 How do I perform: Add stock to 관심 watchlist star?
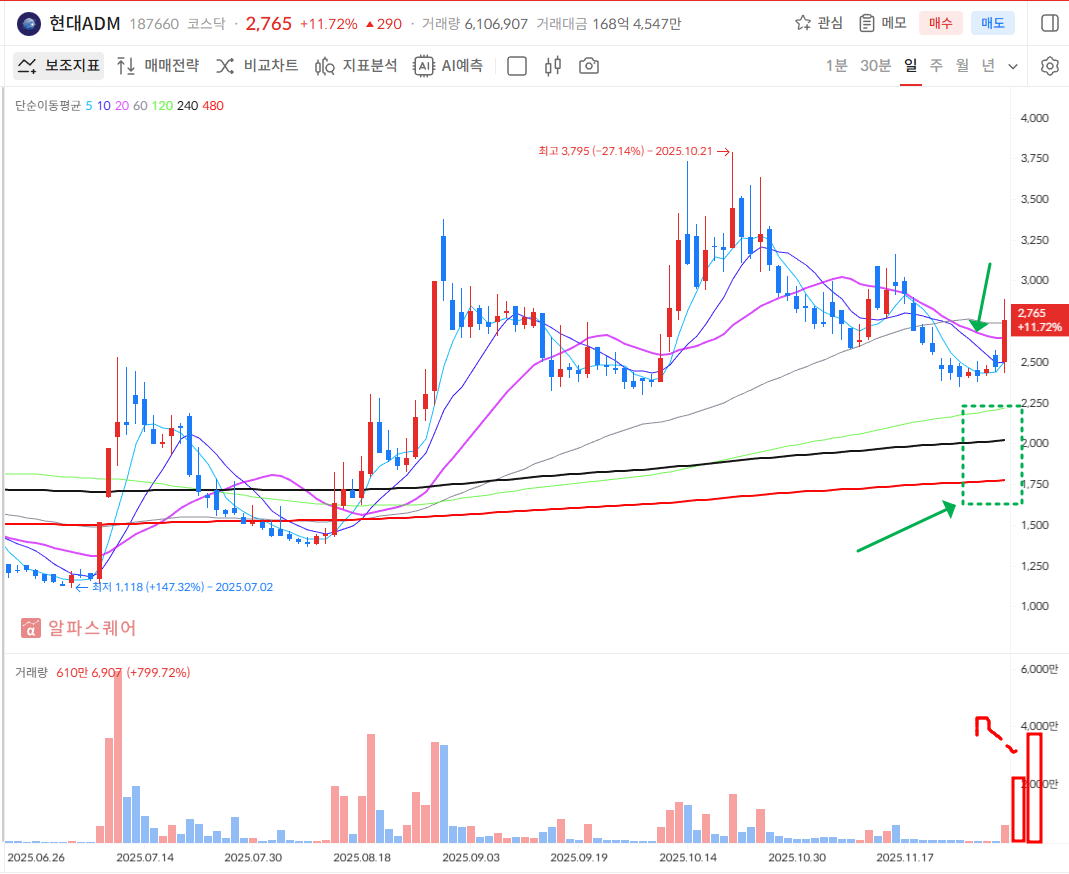818,23
